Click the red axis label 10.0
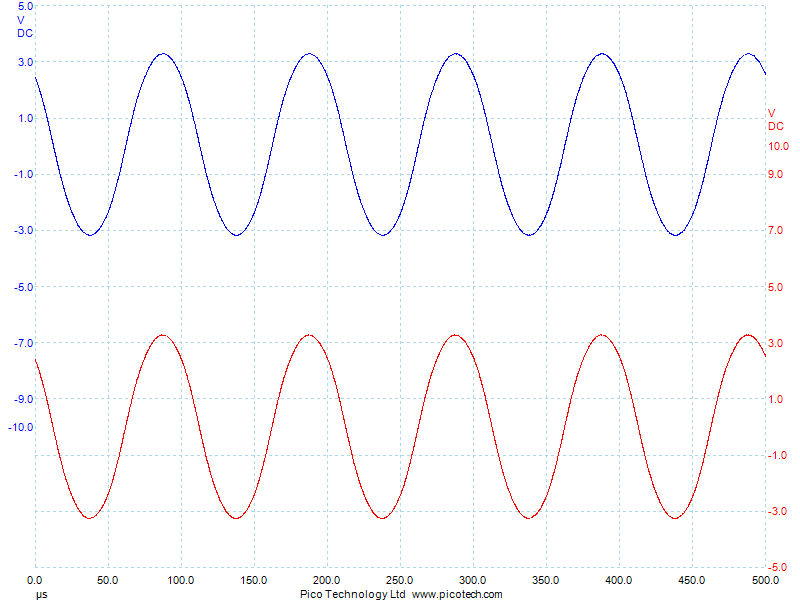 coord(778,146)
